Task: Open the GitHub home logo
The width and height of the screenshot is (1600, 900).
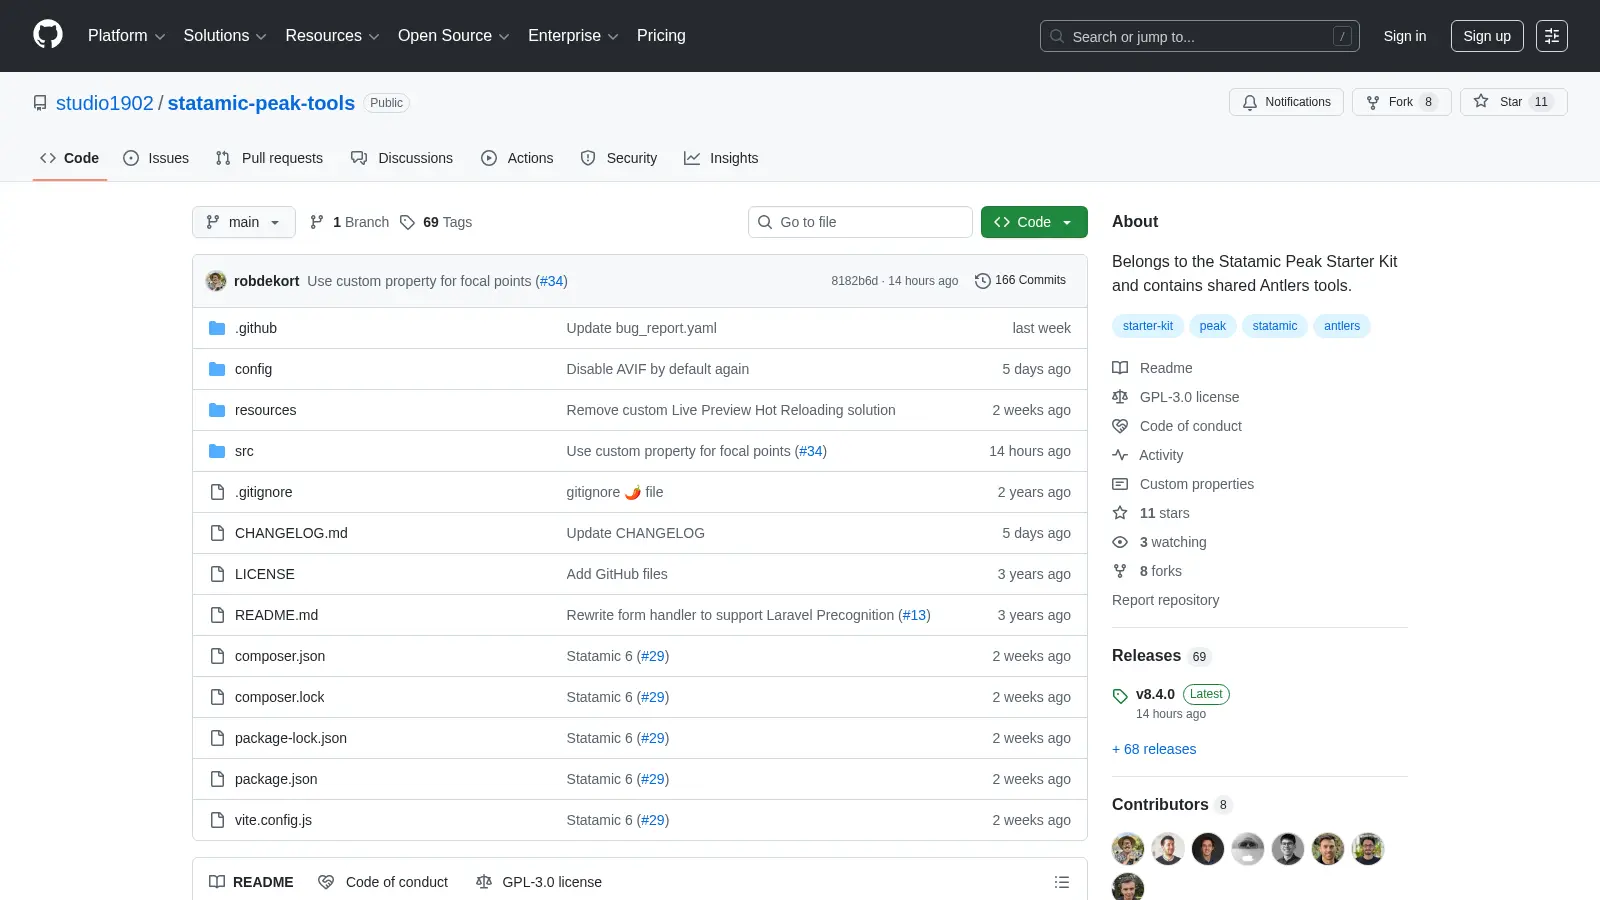Action: click(x=48, y=35)
